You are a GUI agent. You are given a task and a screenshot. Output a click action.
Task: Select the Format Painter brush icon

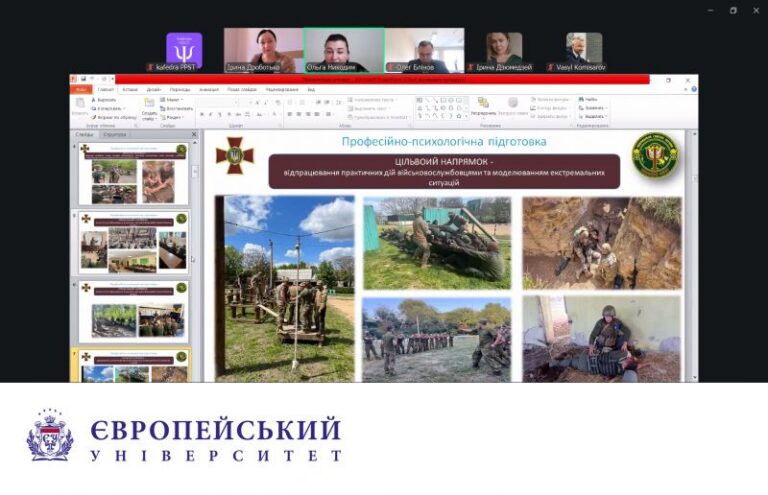94,118
